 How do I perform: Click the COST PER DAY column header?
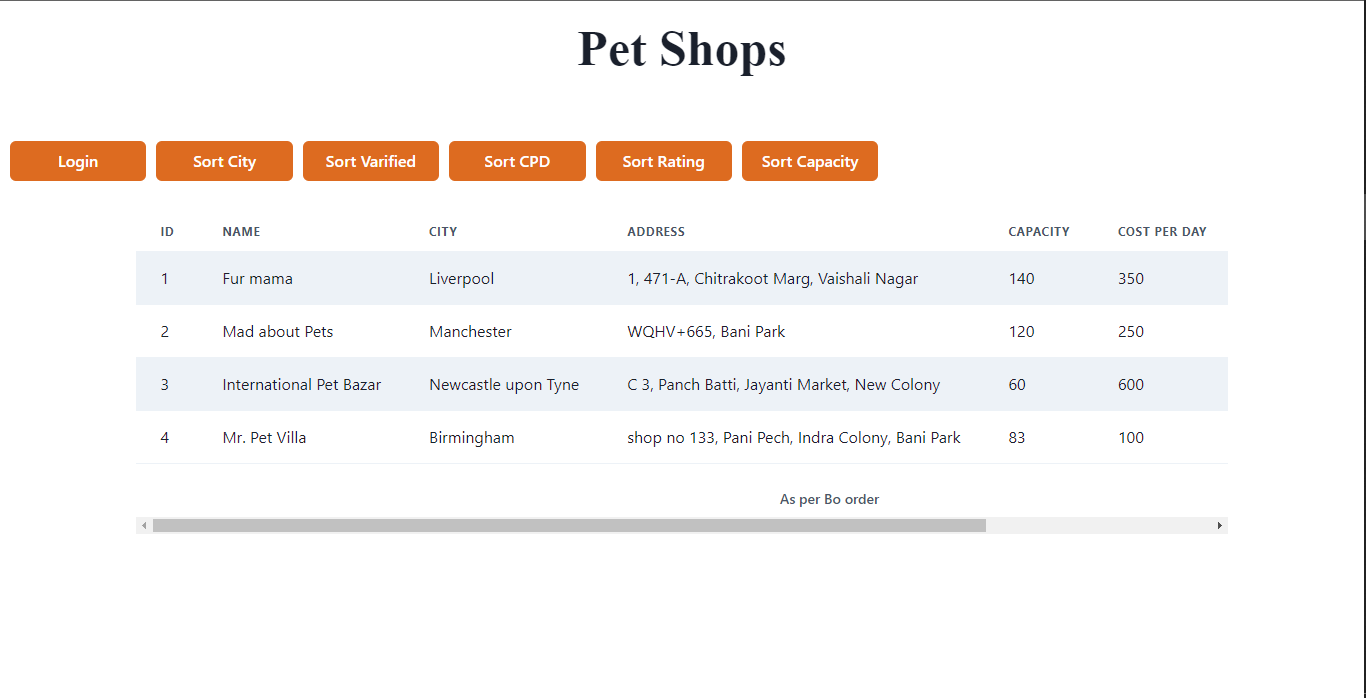click(x=1162, y=232)
